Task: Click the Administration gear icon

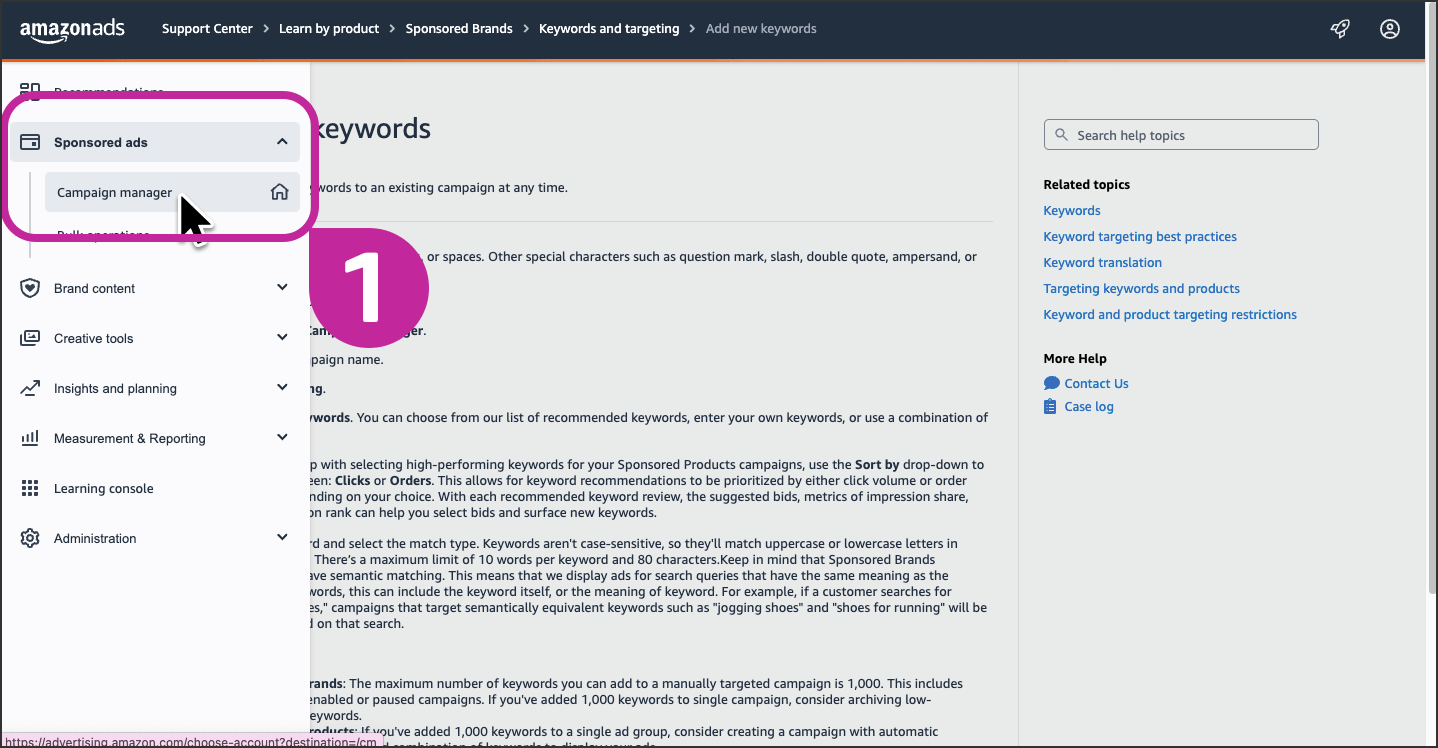Action: (30, 538)
